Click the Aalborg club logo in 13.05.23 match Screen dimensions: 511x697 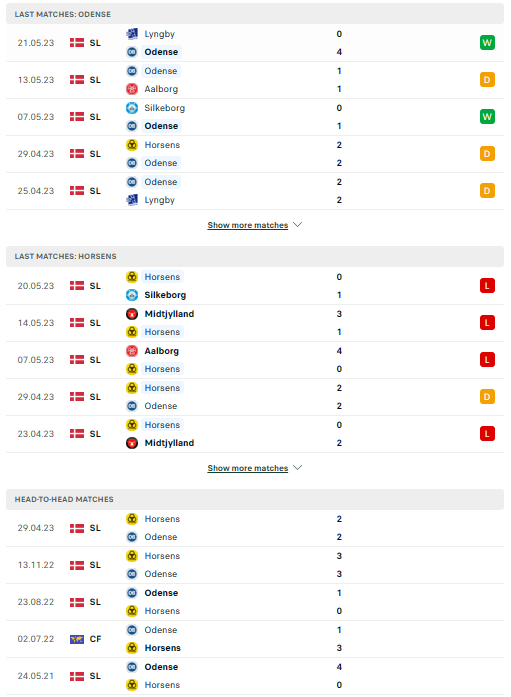tap(132, 89)
